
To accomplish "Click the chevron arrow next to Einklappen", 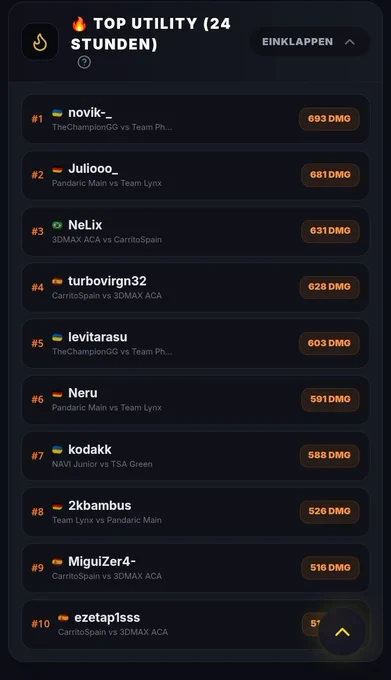I will pos(350,42).
